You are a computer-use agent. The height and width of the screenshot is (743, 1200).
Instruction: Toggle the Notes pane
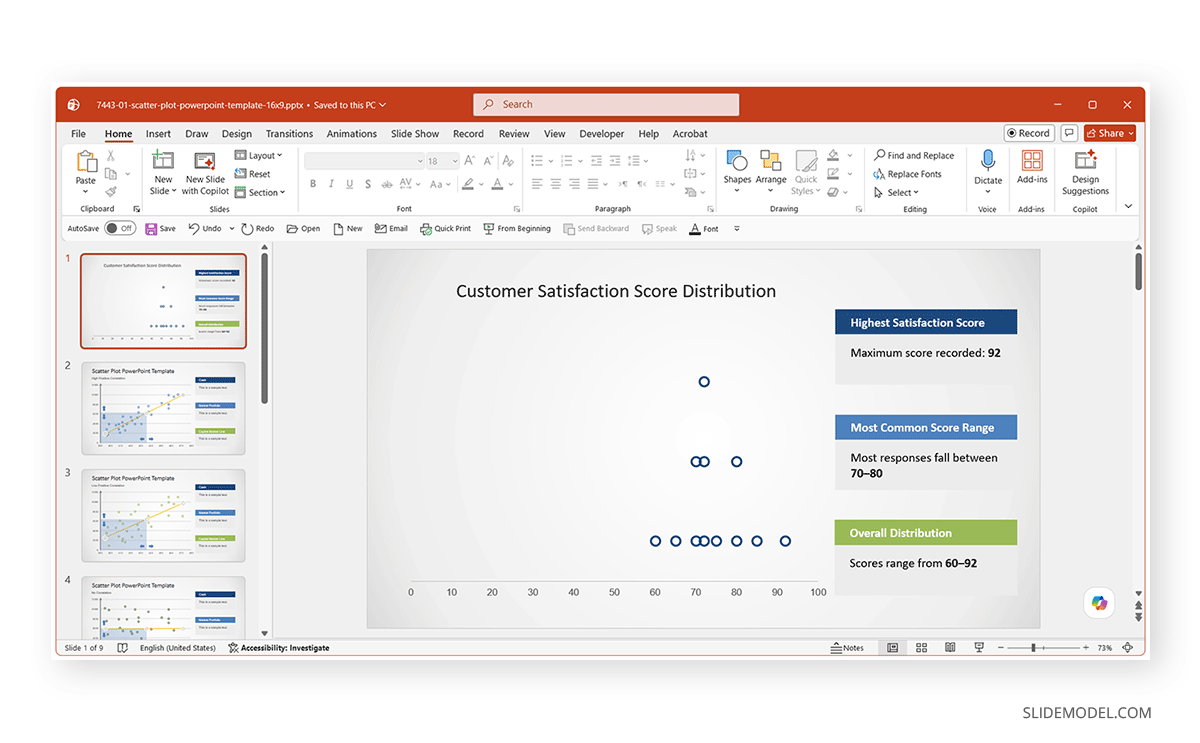coord(847,648)
